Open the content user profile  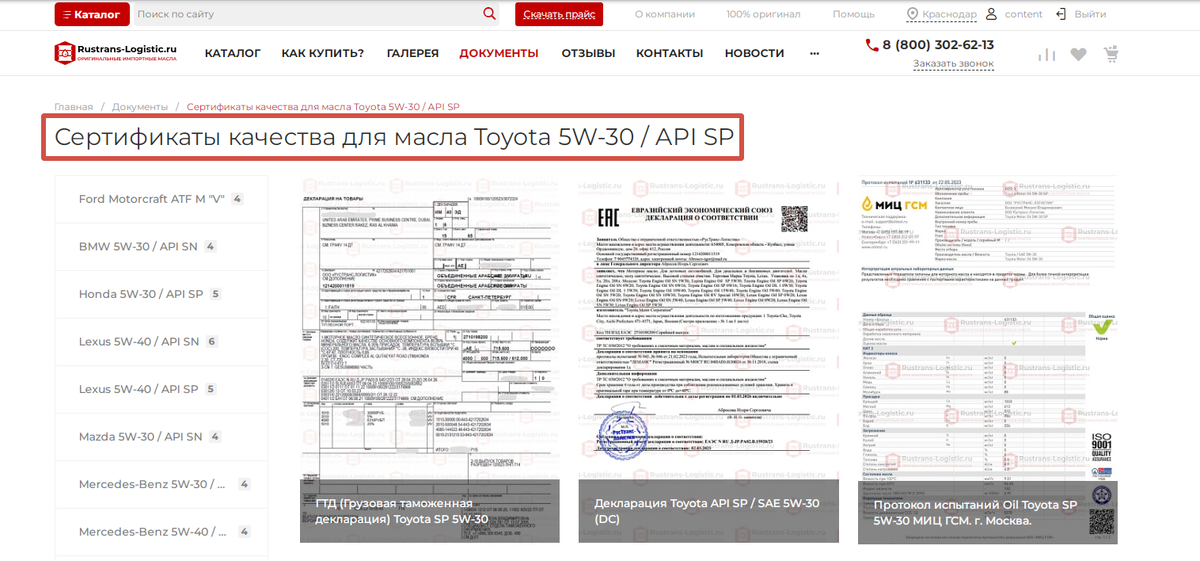pos(1023,14)
